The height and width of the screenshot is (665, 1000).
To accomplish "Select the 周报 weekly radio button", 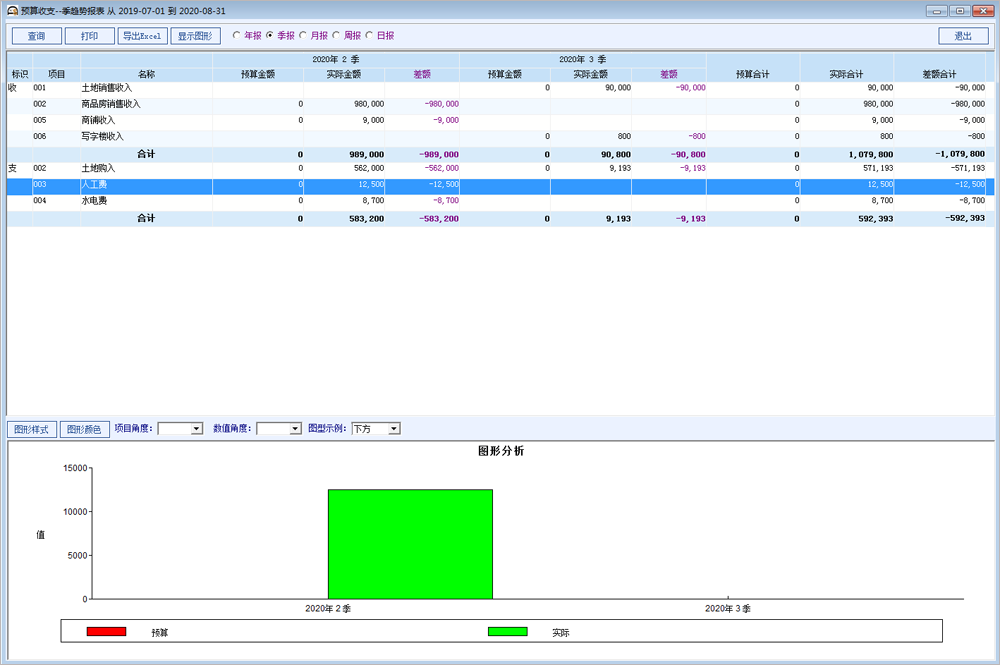I will 336,35.
